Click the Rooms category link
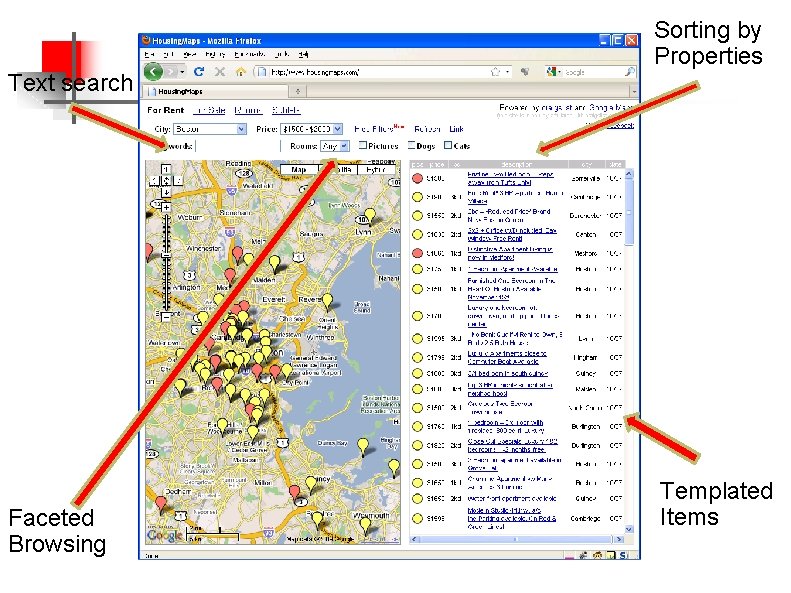The width and height of the screenshot is (791, 593). point(248,110)
